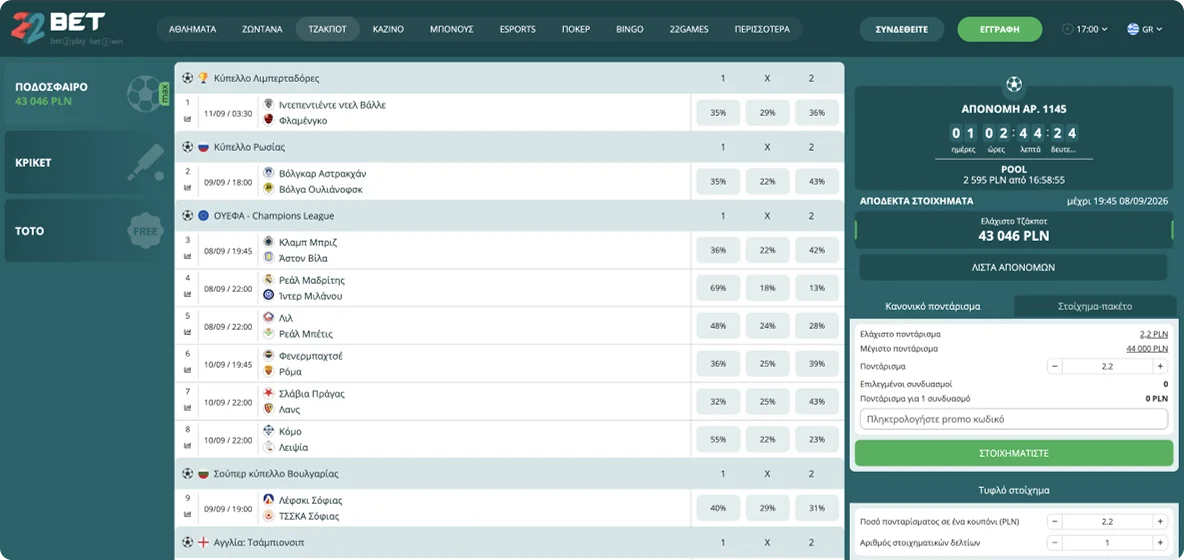Select the ΤΖΑΚΠΟΤ tab in navigation
This screenshot has height=560, width=1184.
[x=328, y=29]
